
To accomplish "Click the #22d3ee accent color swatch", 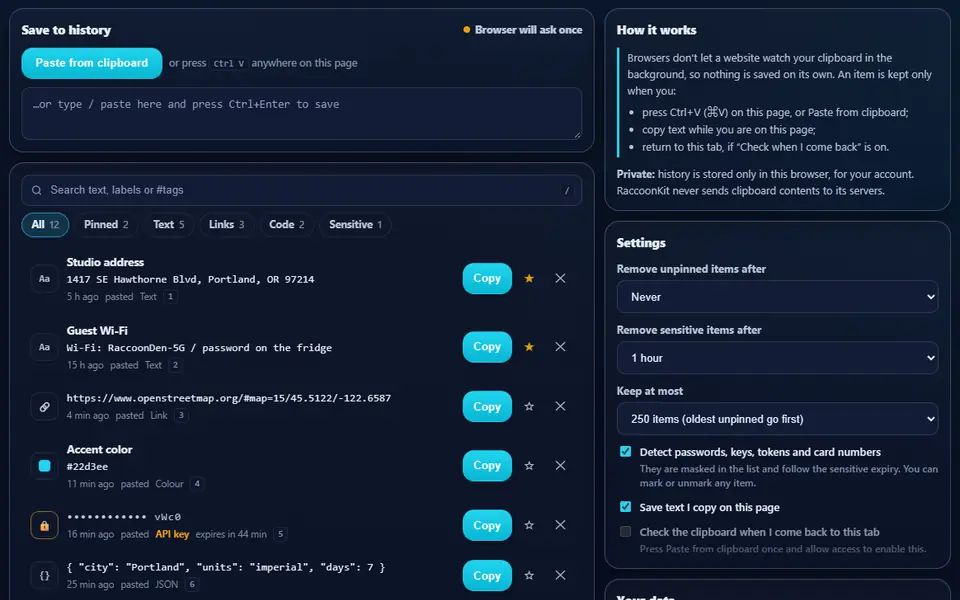I will pos(45,466).
